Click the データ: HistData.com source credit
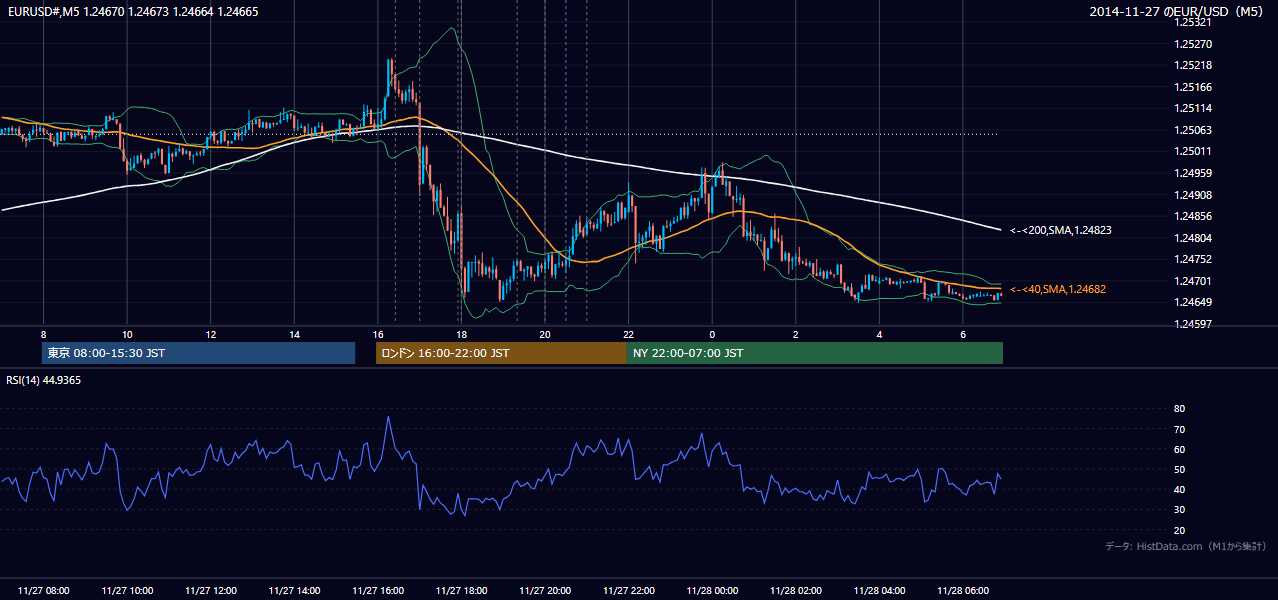The width and height of the screenshot is (1278, 600). 1186,546
